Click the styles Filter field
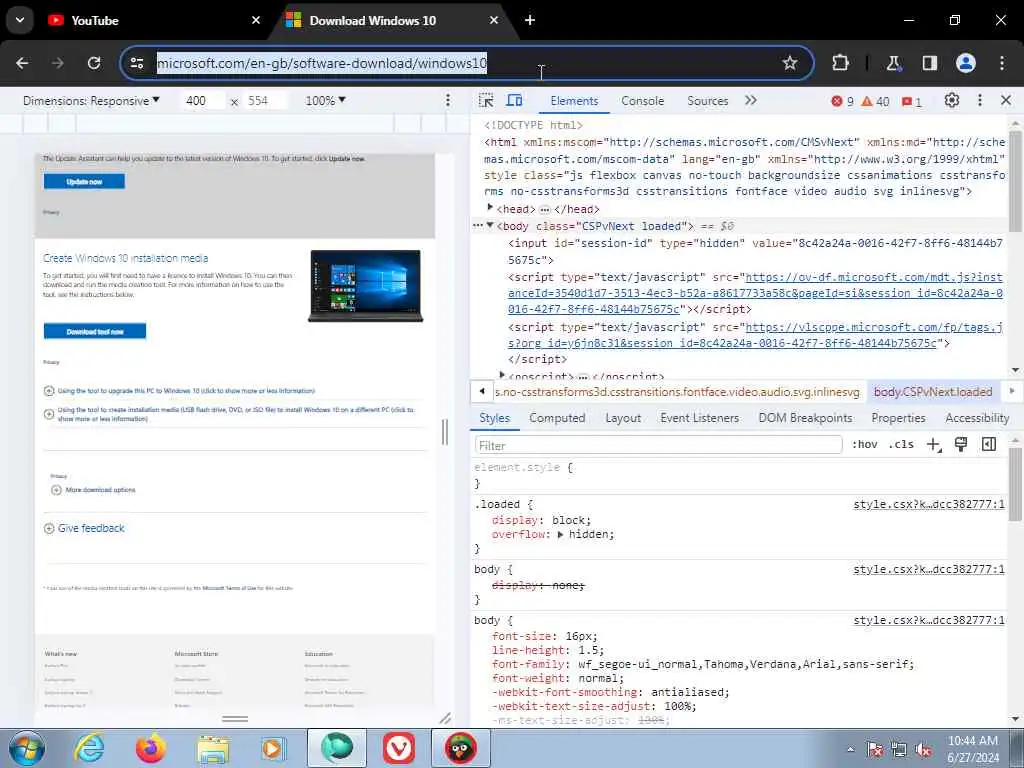 (x=658, y=445)
